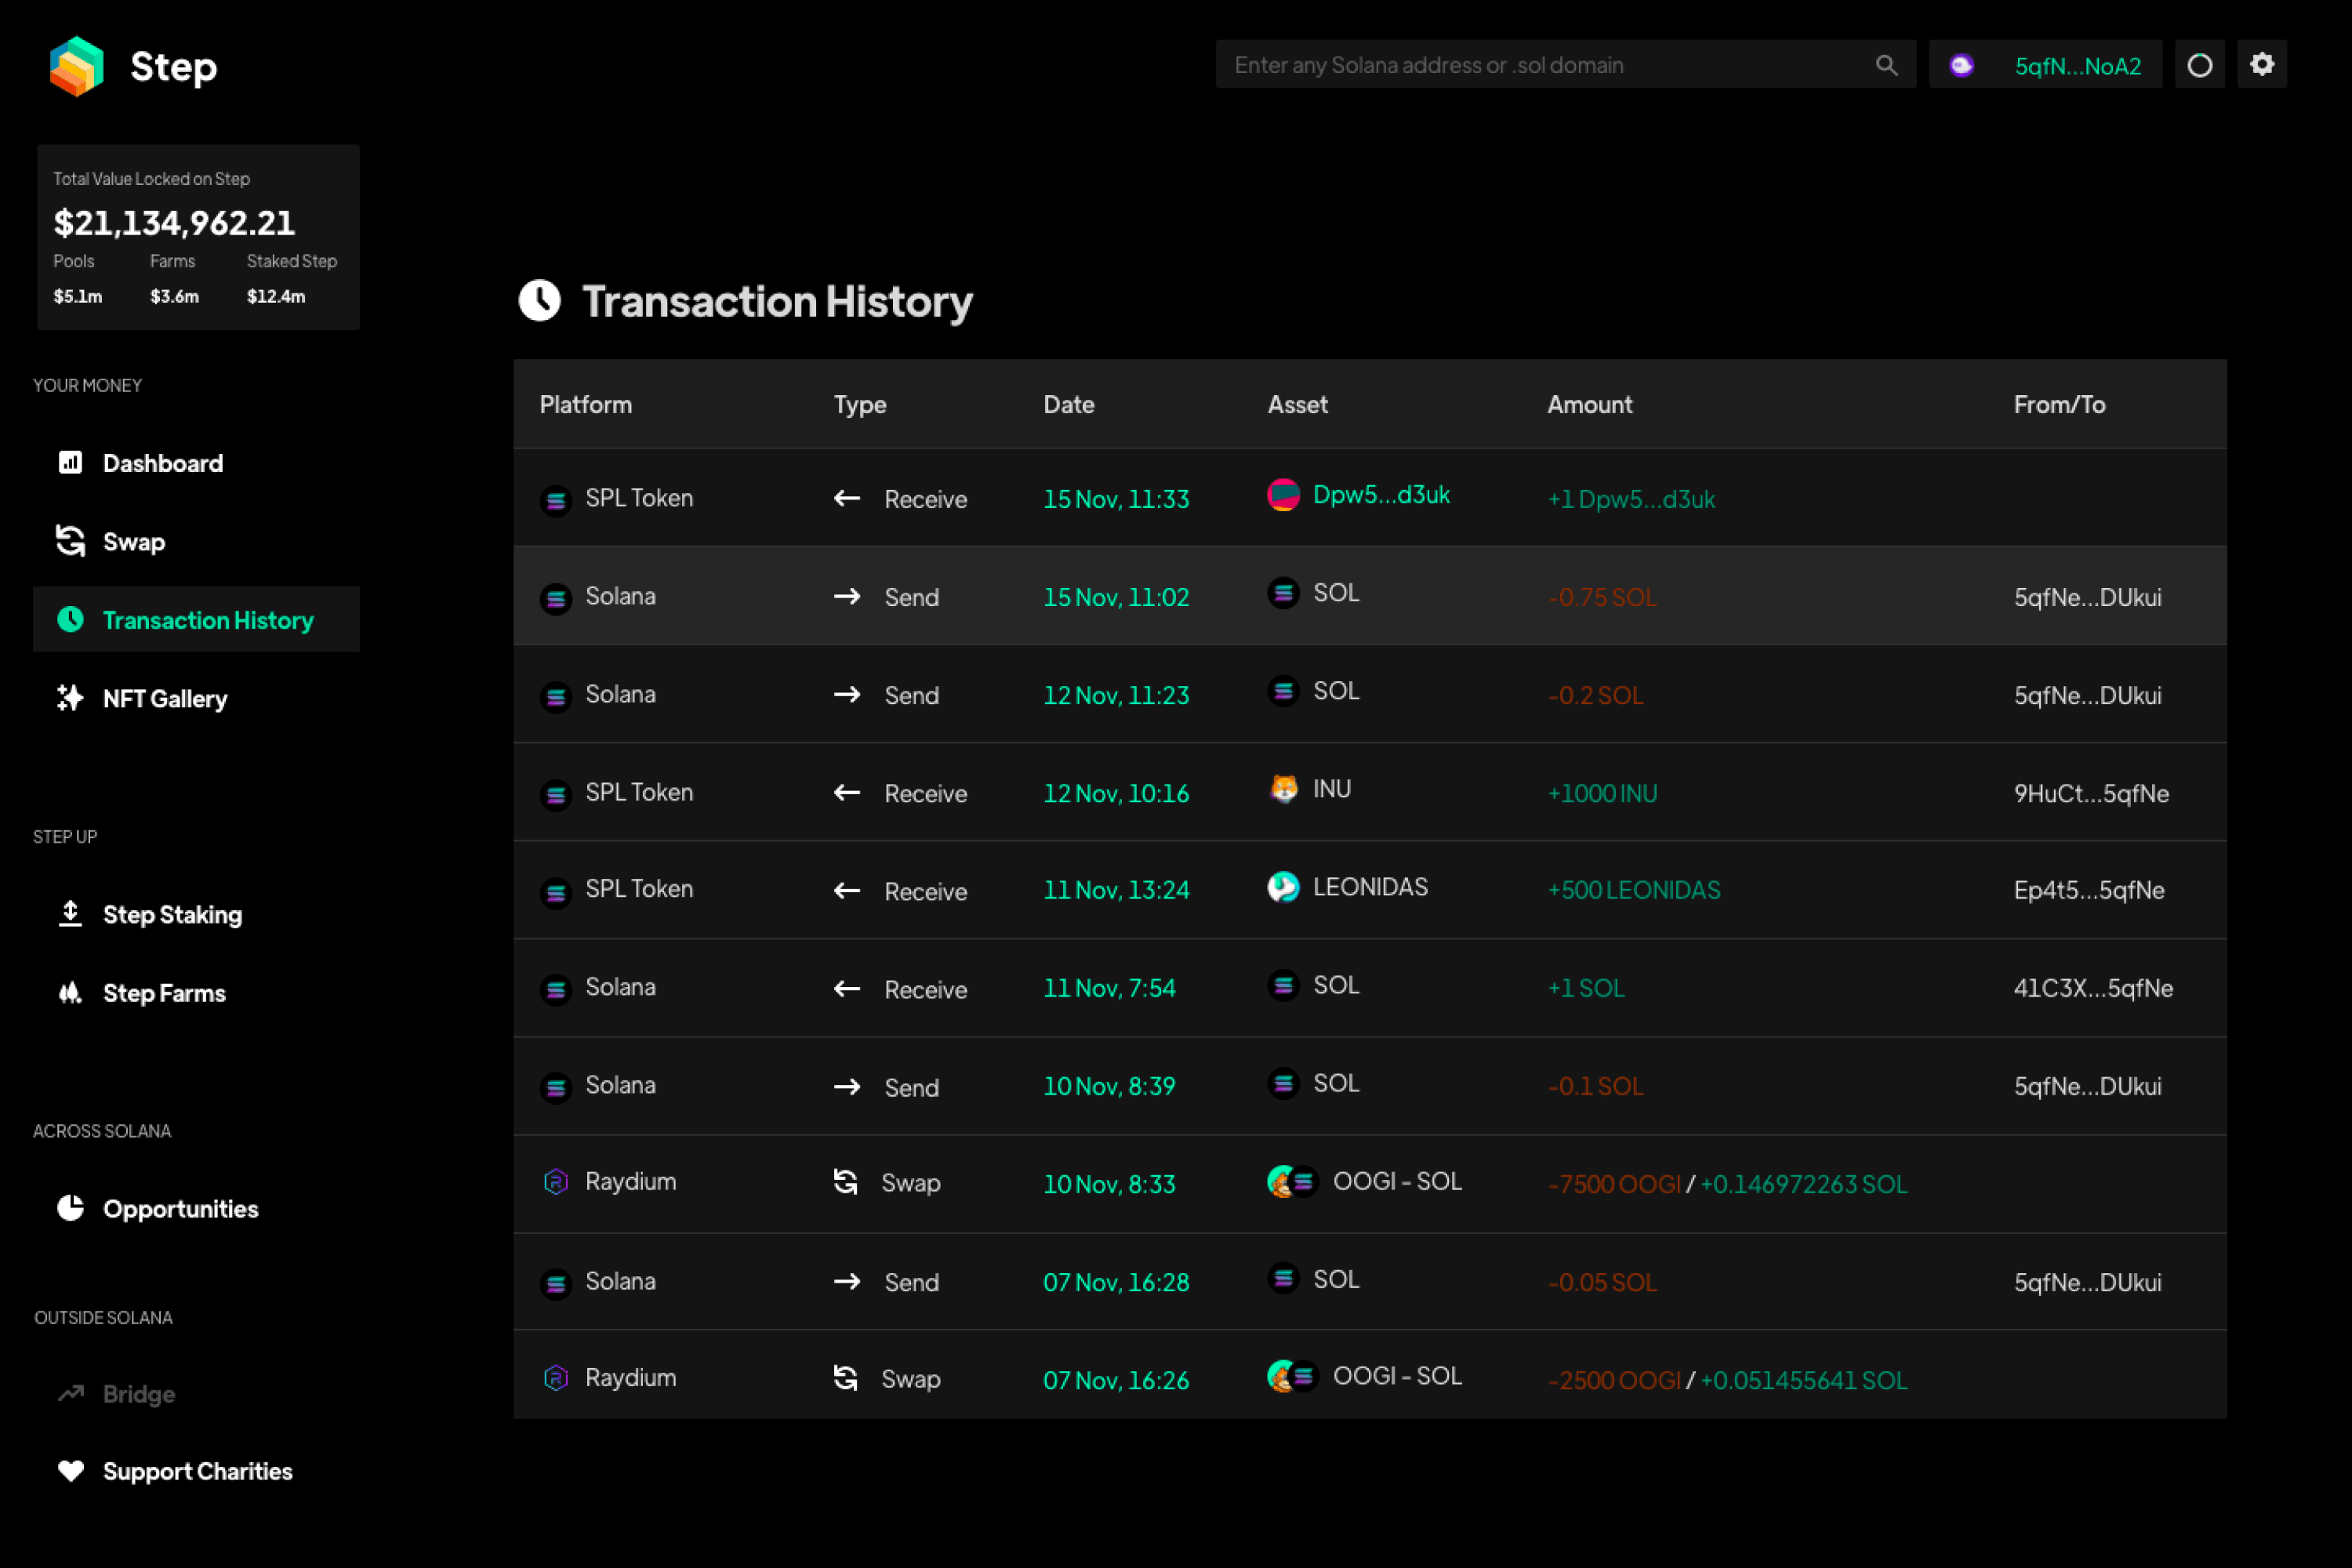Click SOL asset icon in 11 Nov 7:54 row
This screenshot has height=1568, width=2352.
[1283, 986]
